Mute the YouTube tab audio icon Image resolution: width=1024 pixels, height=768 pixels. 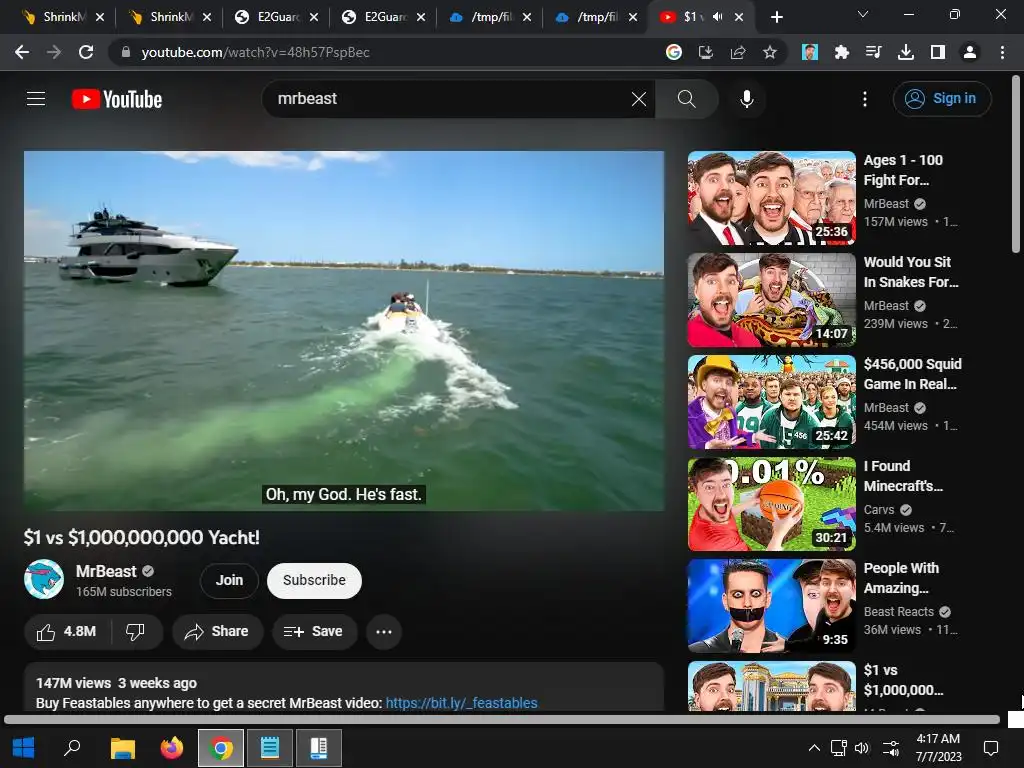718,17
